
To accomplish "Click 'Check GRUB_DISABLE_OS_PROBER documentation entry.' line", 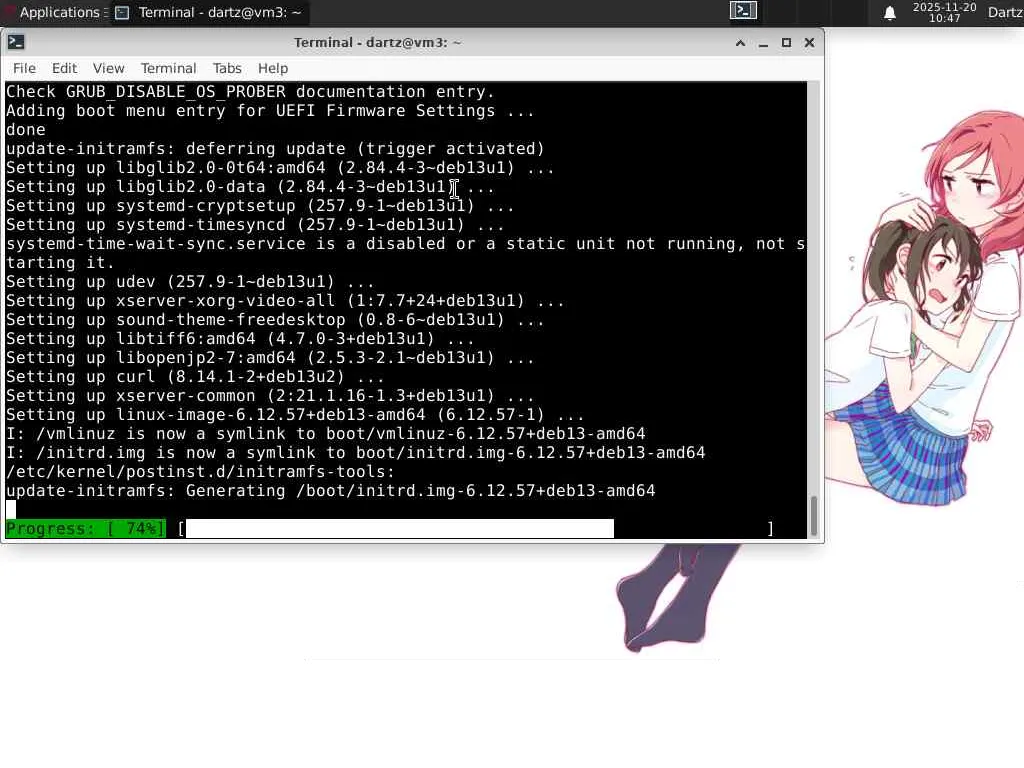I will 250,91.
